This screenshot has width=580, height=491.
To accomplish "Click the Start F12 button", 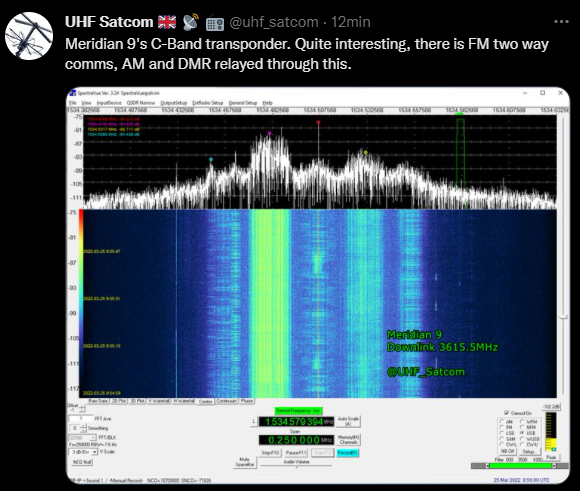I will 322,453.
